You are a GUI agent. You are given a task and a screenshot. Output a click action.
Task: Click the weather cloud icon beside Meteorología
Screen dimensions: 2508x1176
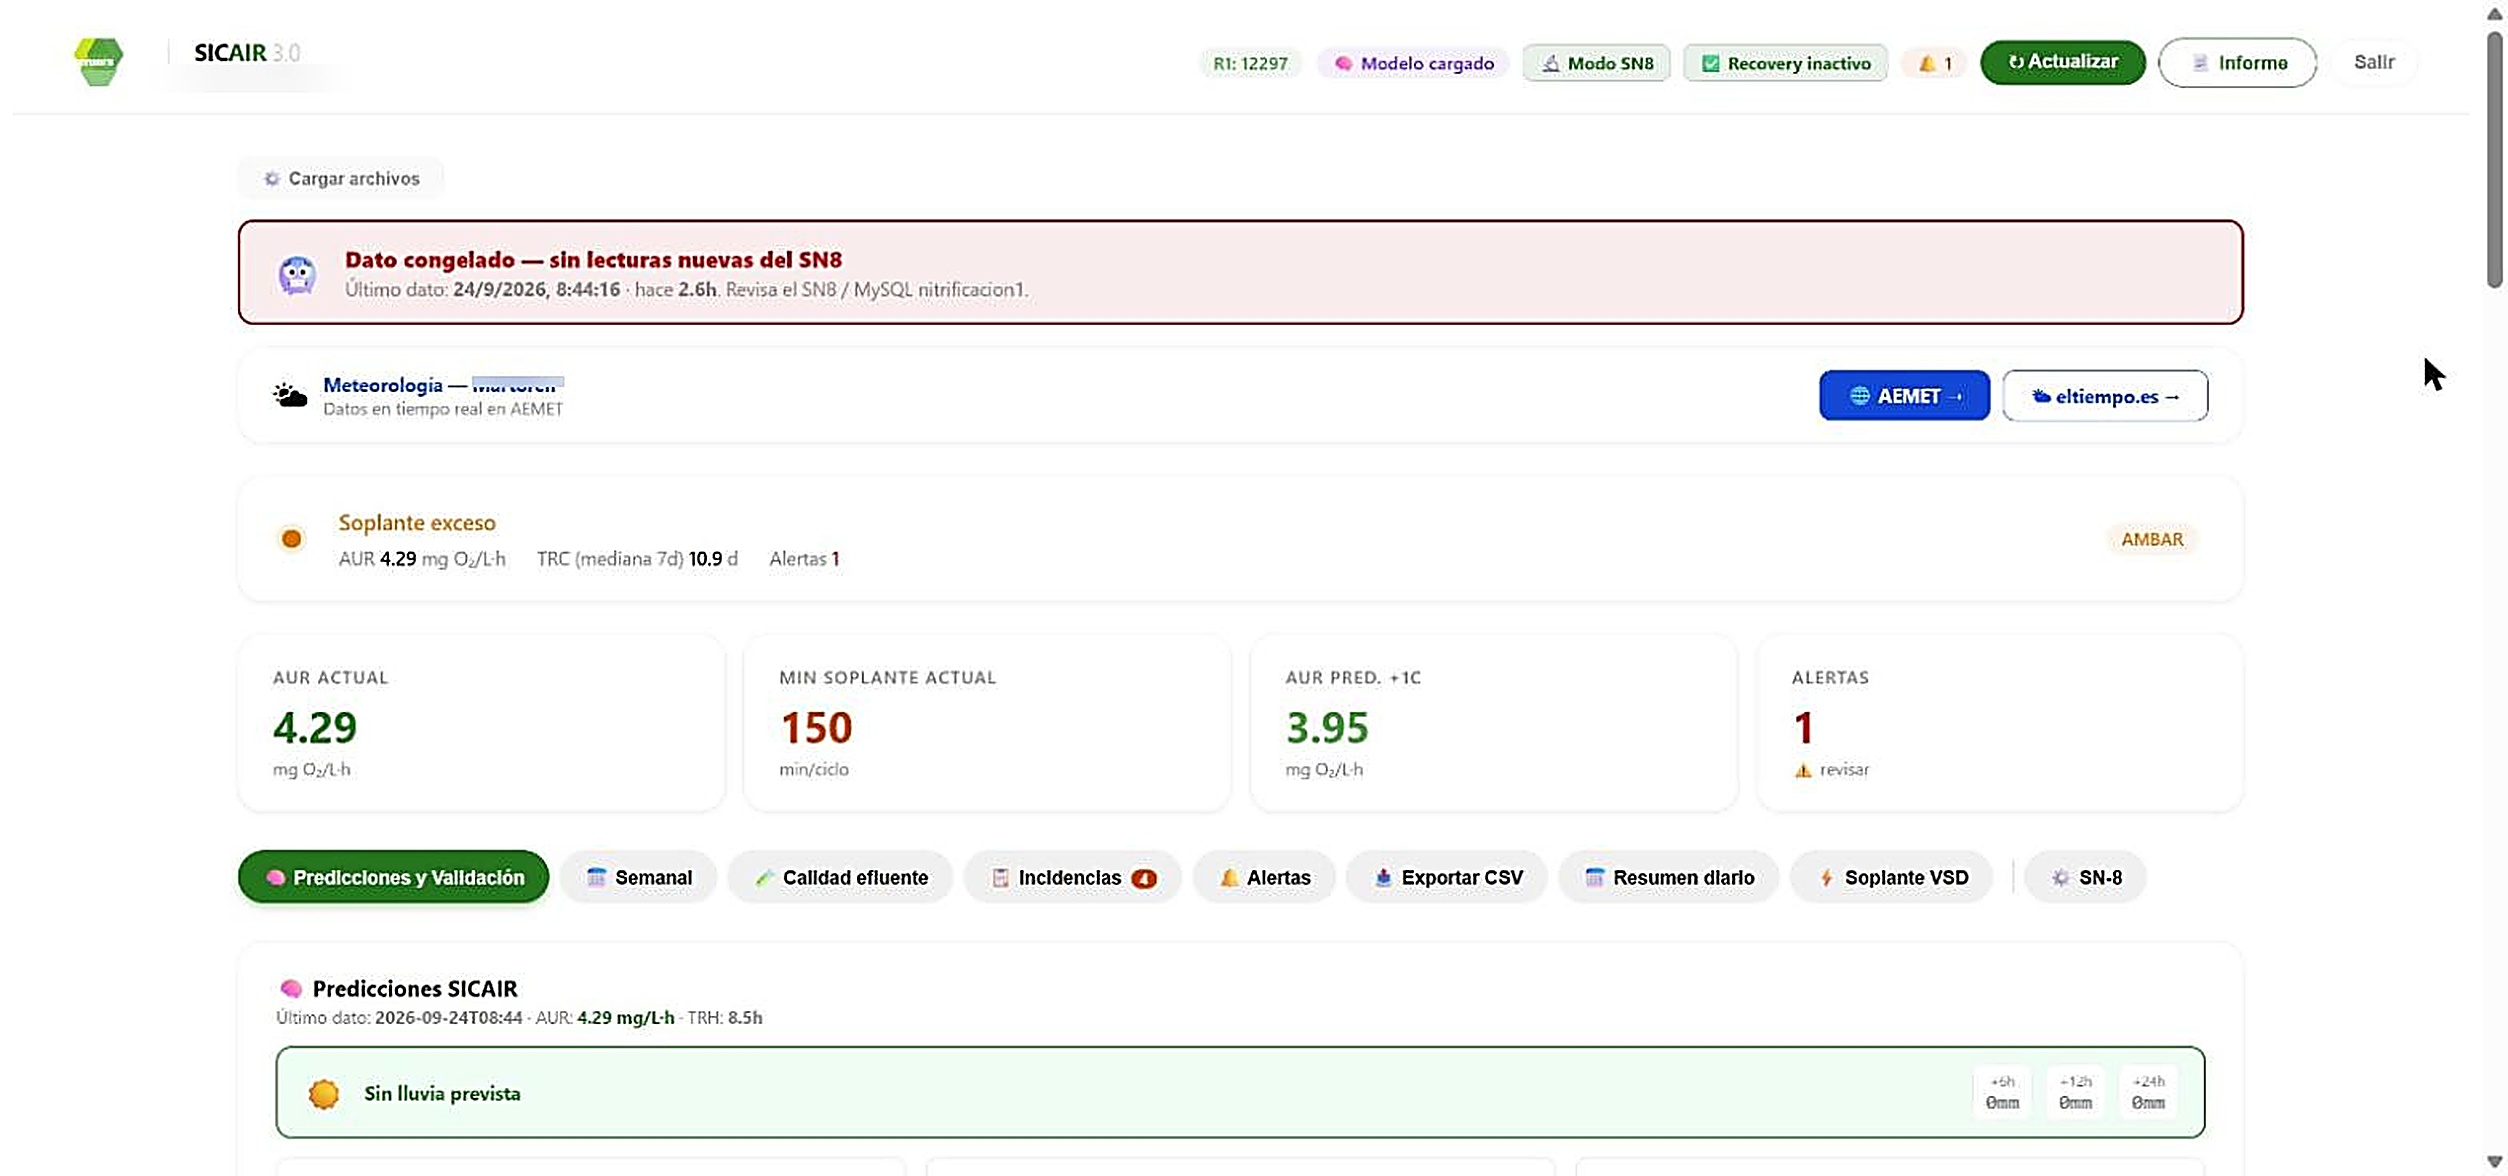(x=290, y=396)
